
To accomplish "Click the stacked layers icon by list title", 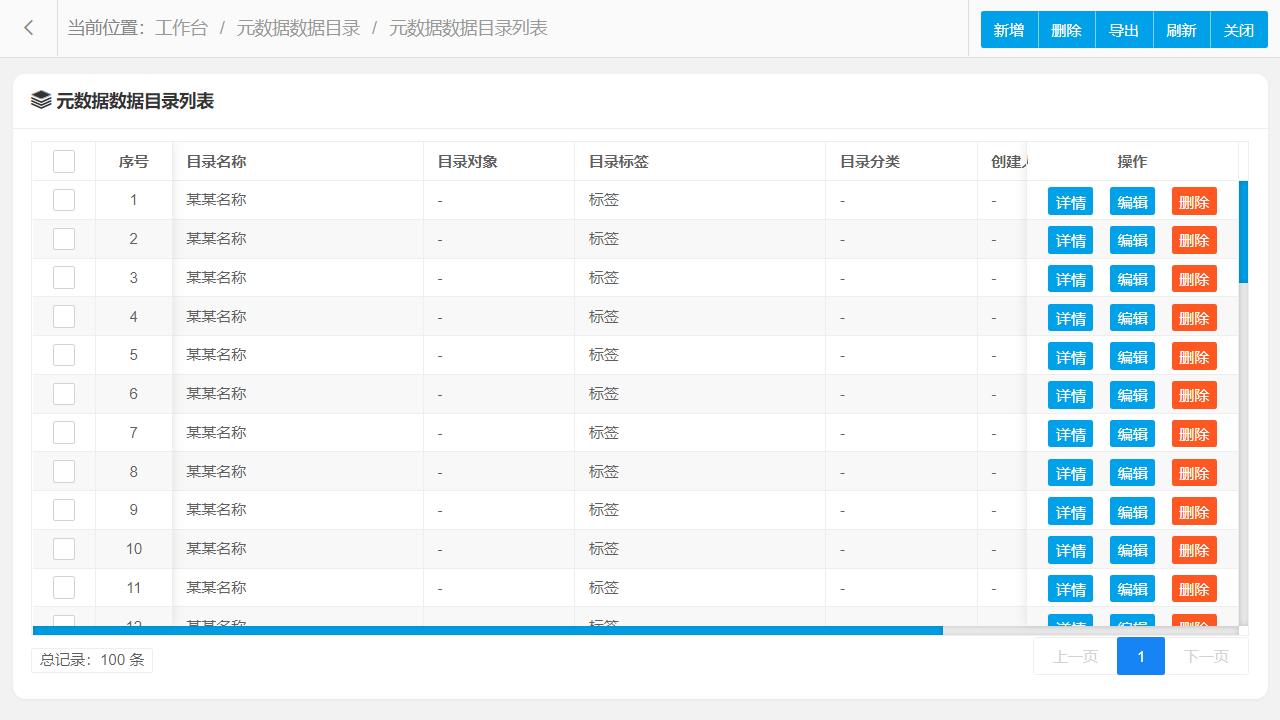I will (x=41, y=100).
